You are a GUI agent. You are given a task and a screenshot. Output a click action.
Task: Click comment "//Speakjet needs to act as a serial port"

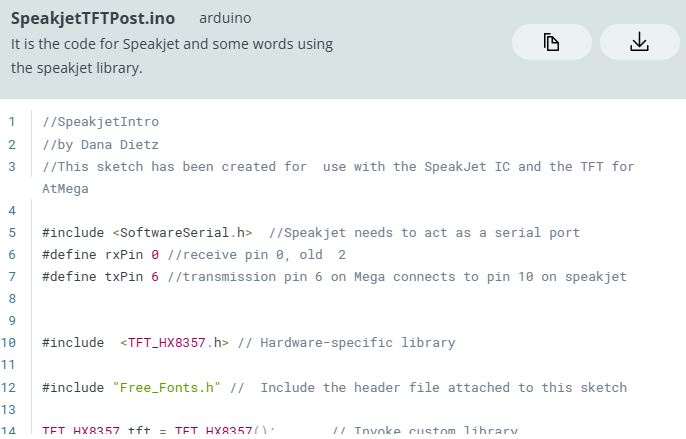tap(424, 232)
